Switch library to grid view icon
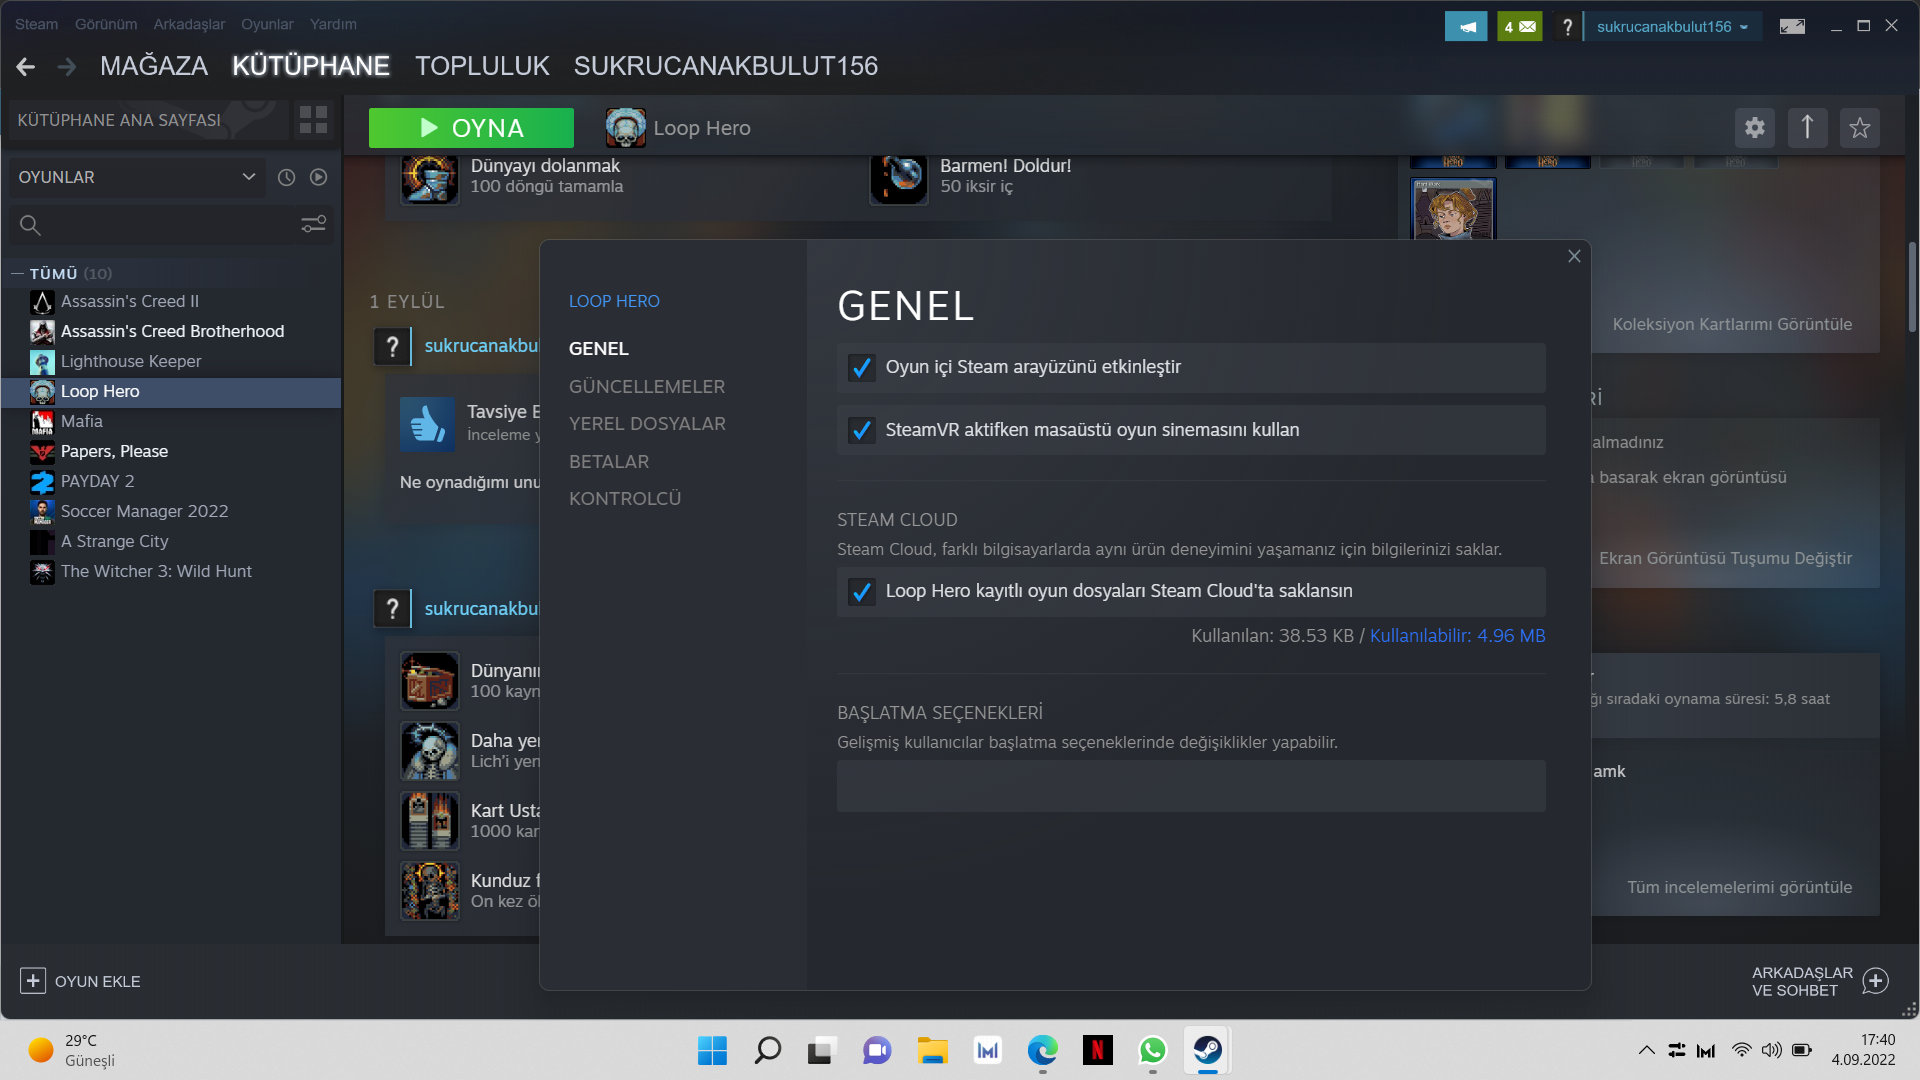This screenshot has width=1920, height=1080. point(313,120)
